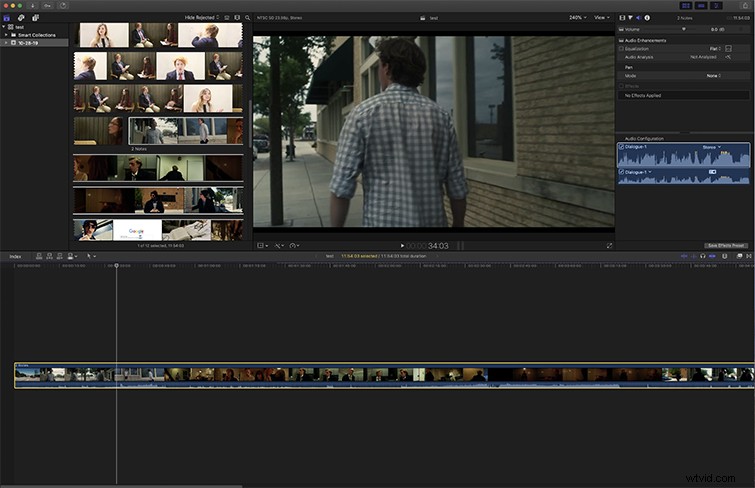Select the 10-28-19 event in sidebar
The image size is (755, 488).
click(34, 43)
